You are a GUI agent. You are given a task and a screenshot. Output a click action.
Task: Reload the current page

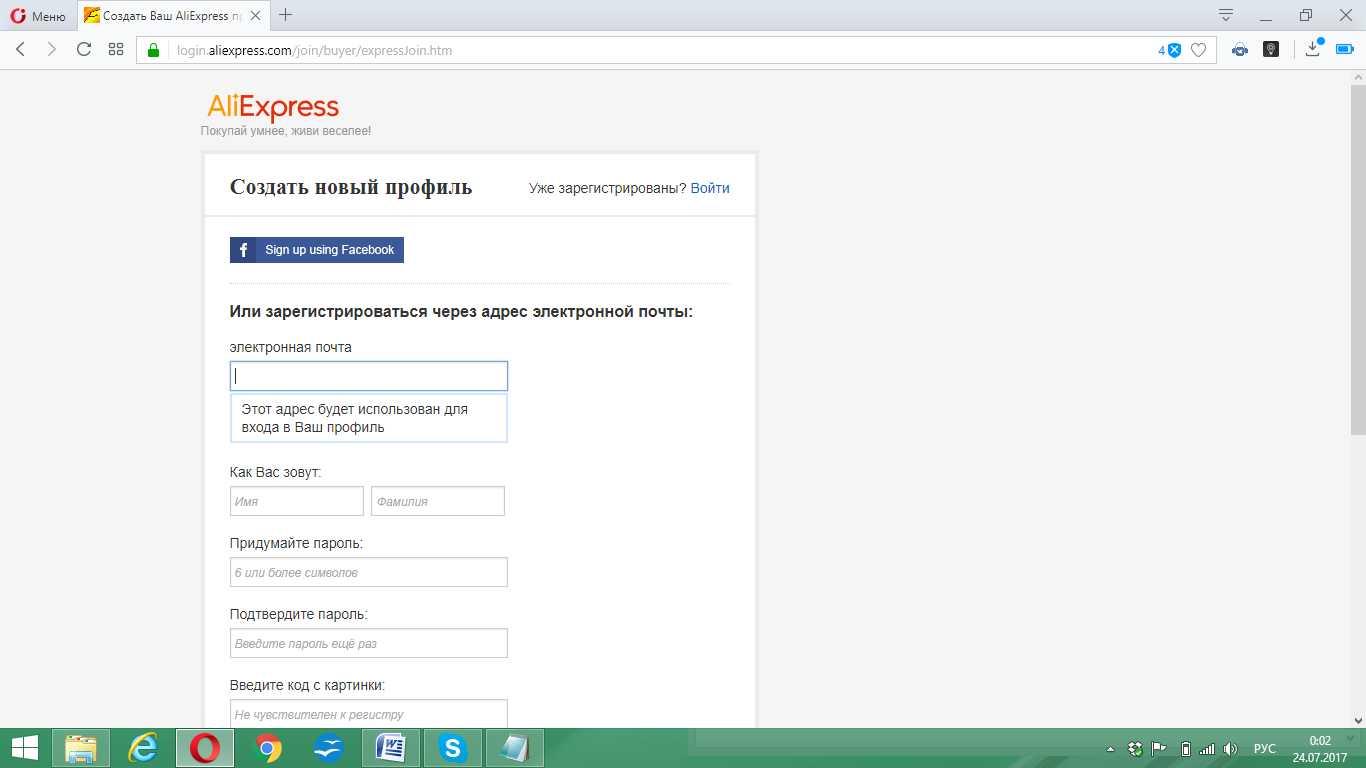(x=84, y=49)
